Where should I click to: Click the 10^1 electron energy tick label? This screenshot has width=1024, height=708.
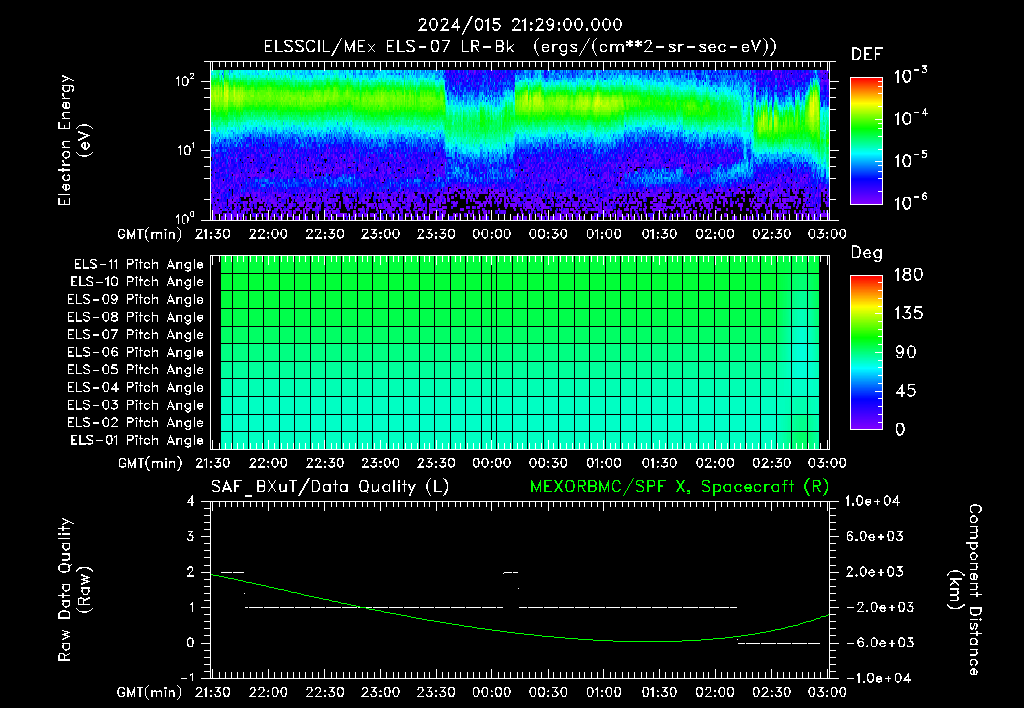pos(185,150)
